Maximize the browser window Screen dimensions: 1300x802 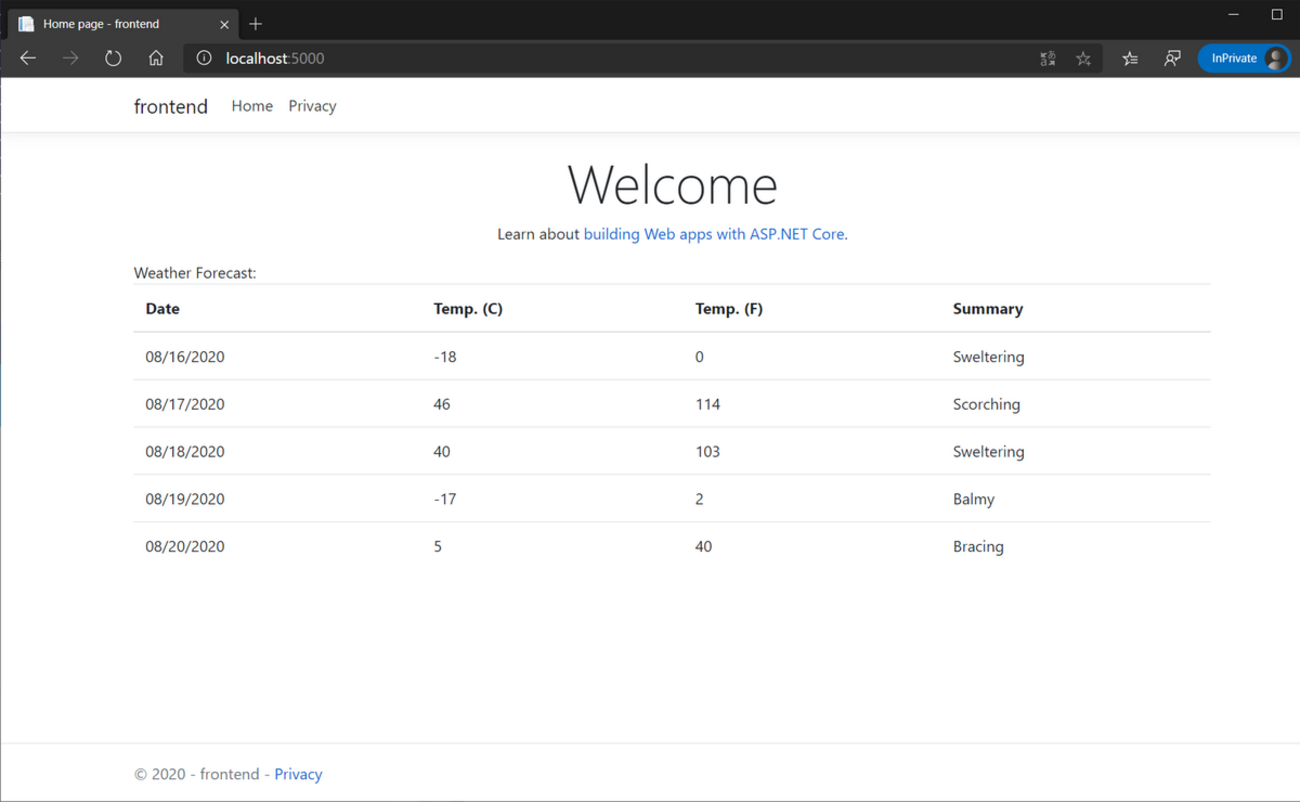(x=1277, y=15)
